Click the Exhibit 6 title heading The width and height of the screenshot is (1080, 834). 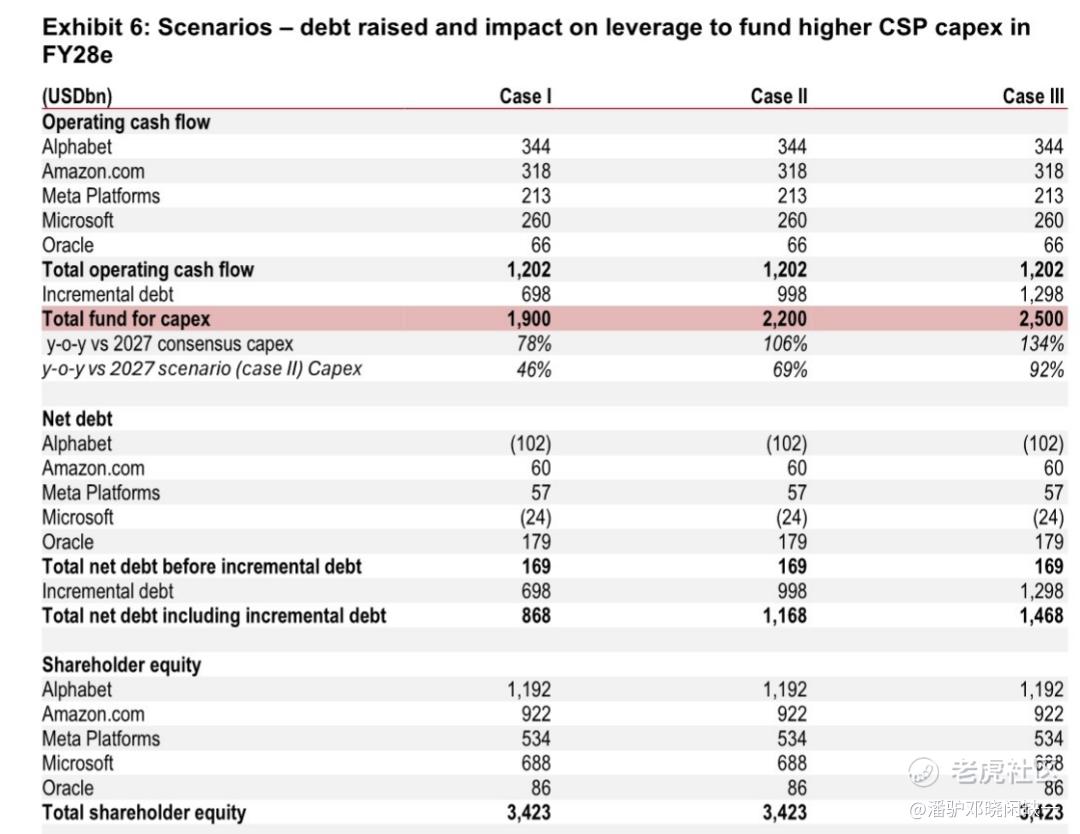536,41
